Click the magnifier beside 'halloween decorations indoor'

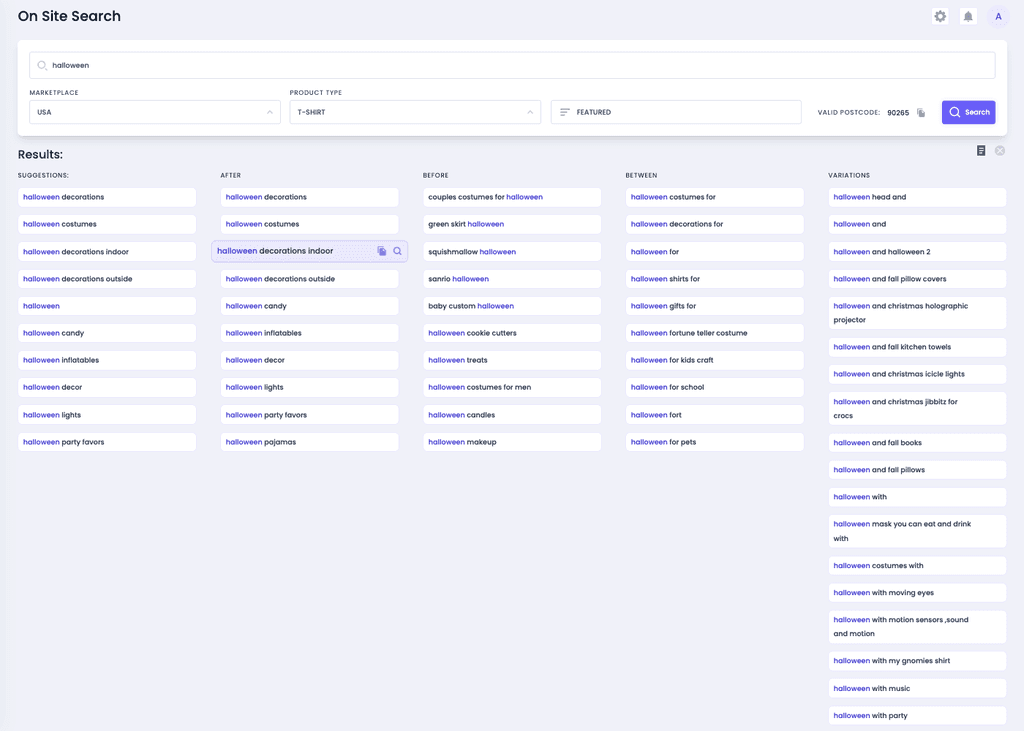click(398, 251)
